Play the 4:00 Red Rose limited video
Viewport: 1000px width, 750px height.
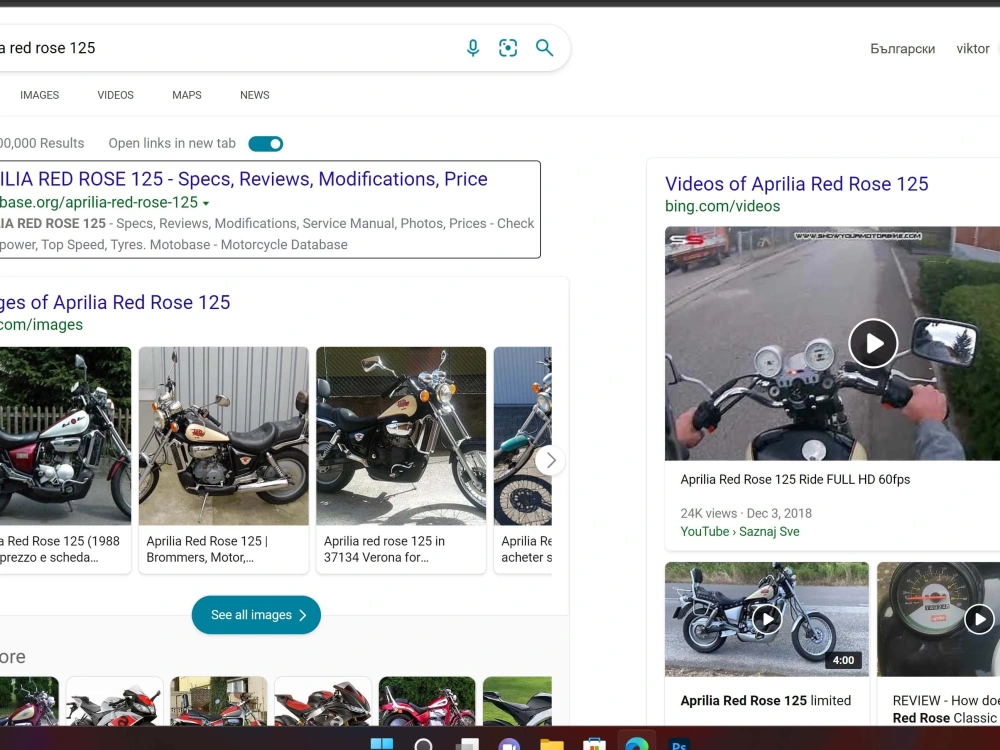pyautogui.click(x=767, y=619)
